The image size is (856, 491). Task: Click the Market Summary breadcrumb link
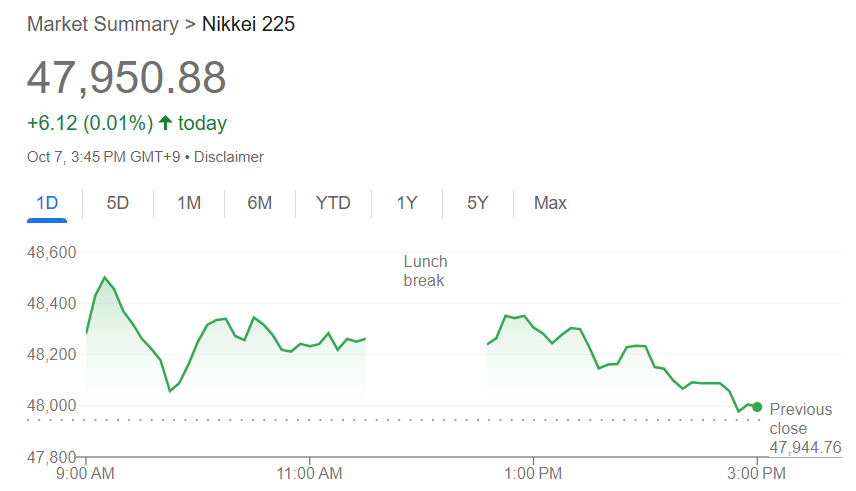point(102,23)
